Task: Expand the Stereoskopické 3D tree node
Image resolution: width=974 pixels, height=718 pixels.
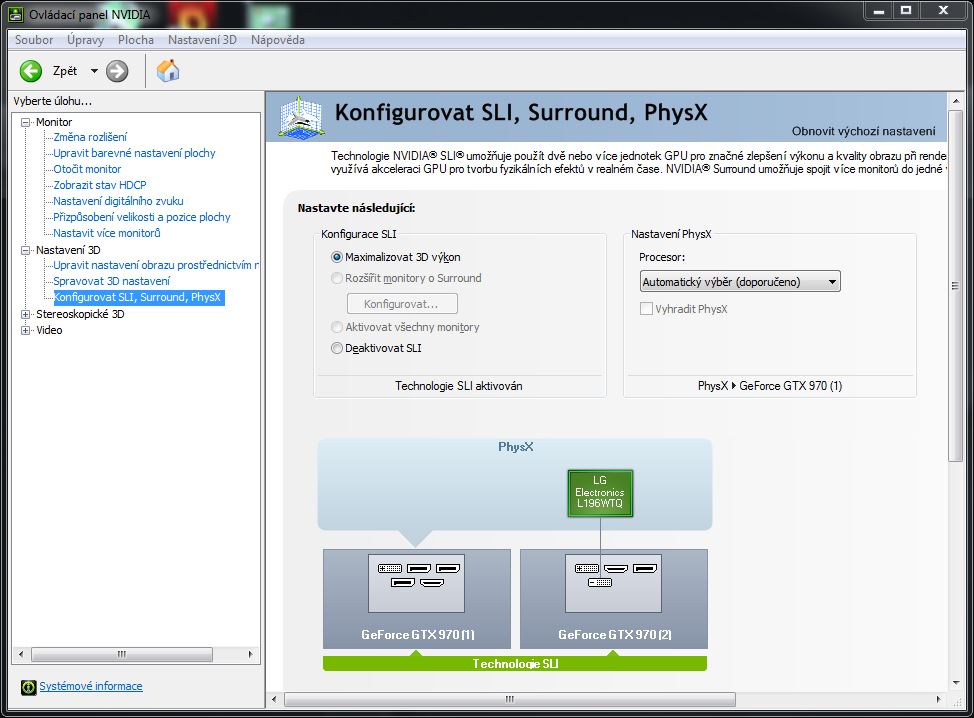Action: click(x=26, y=314)
